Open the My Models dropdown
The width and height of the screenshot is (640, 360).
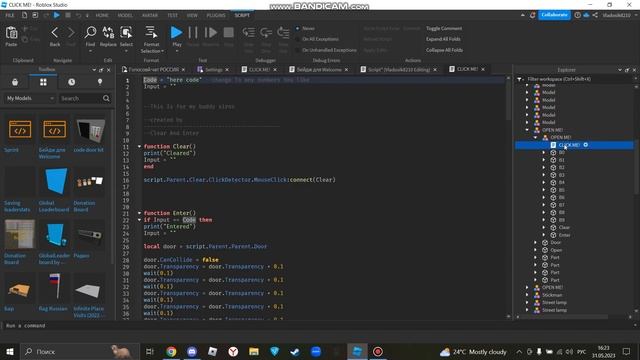click(30, 98)
